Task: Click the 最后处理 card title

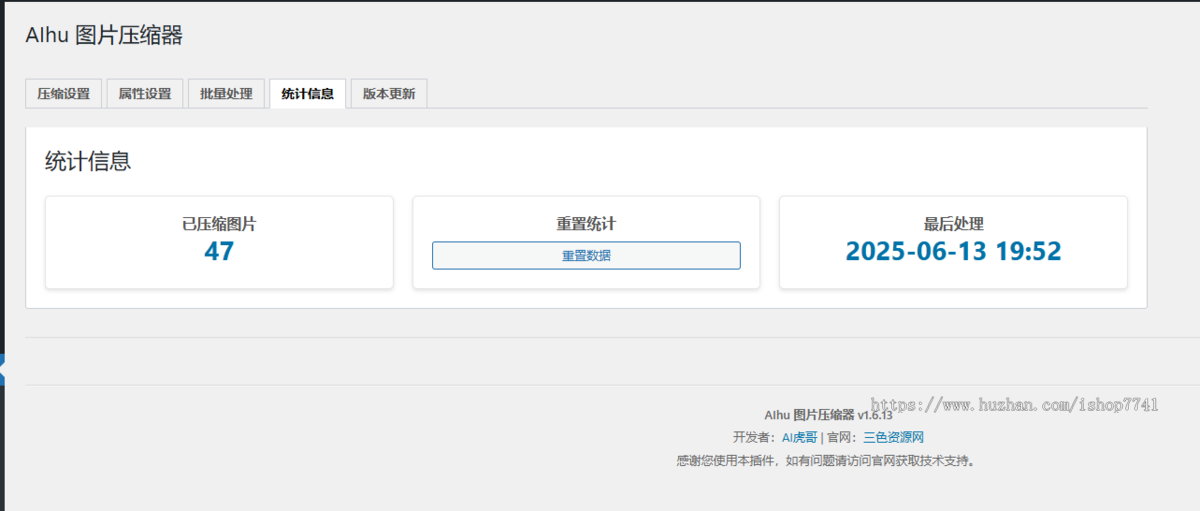Action: pos(953,224)
